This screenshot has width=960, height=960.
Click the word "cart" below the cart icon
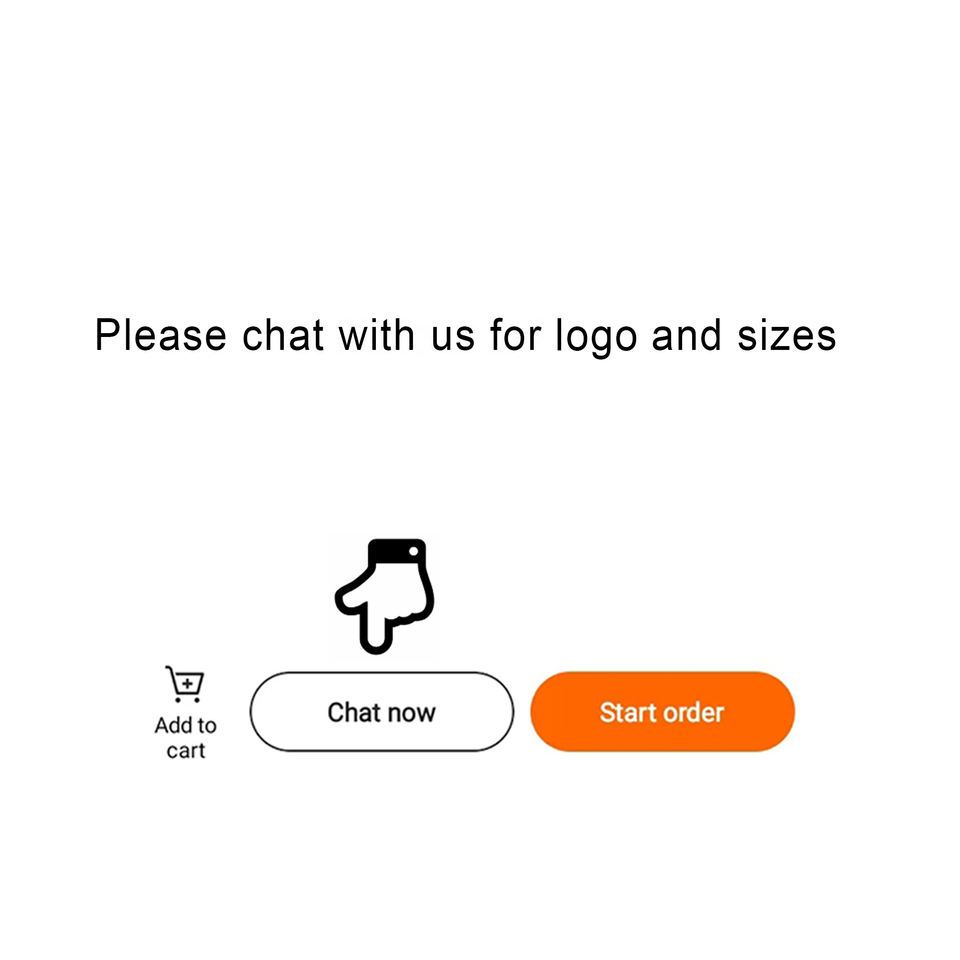186,751
